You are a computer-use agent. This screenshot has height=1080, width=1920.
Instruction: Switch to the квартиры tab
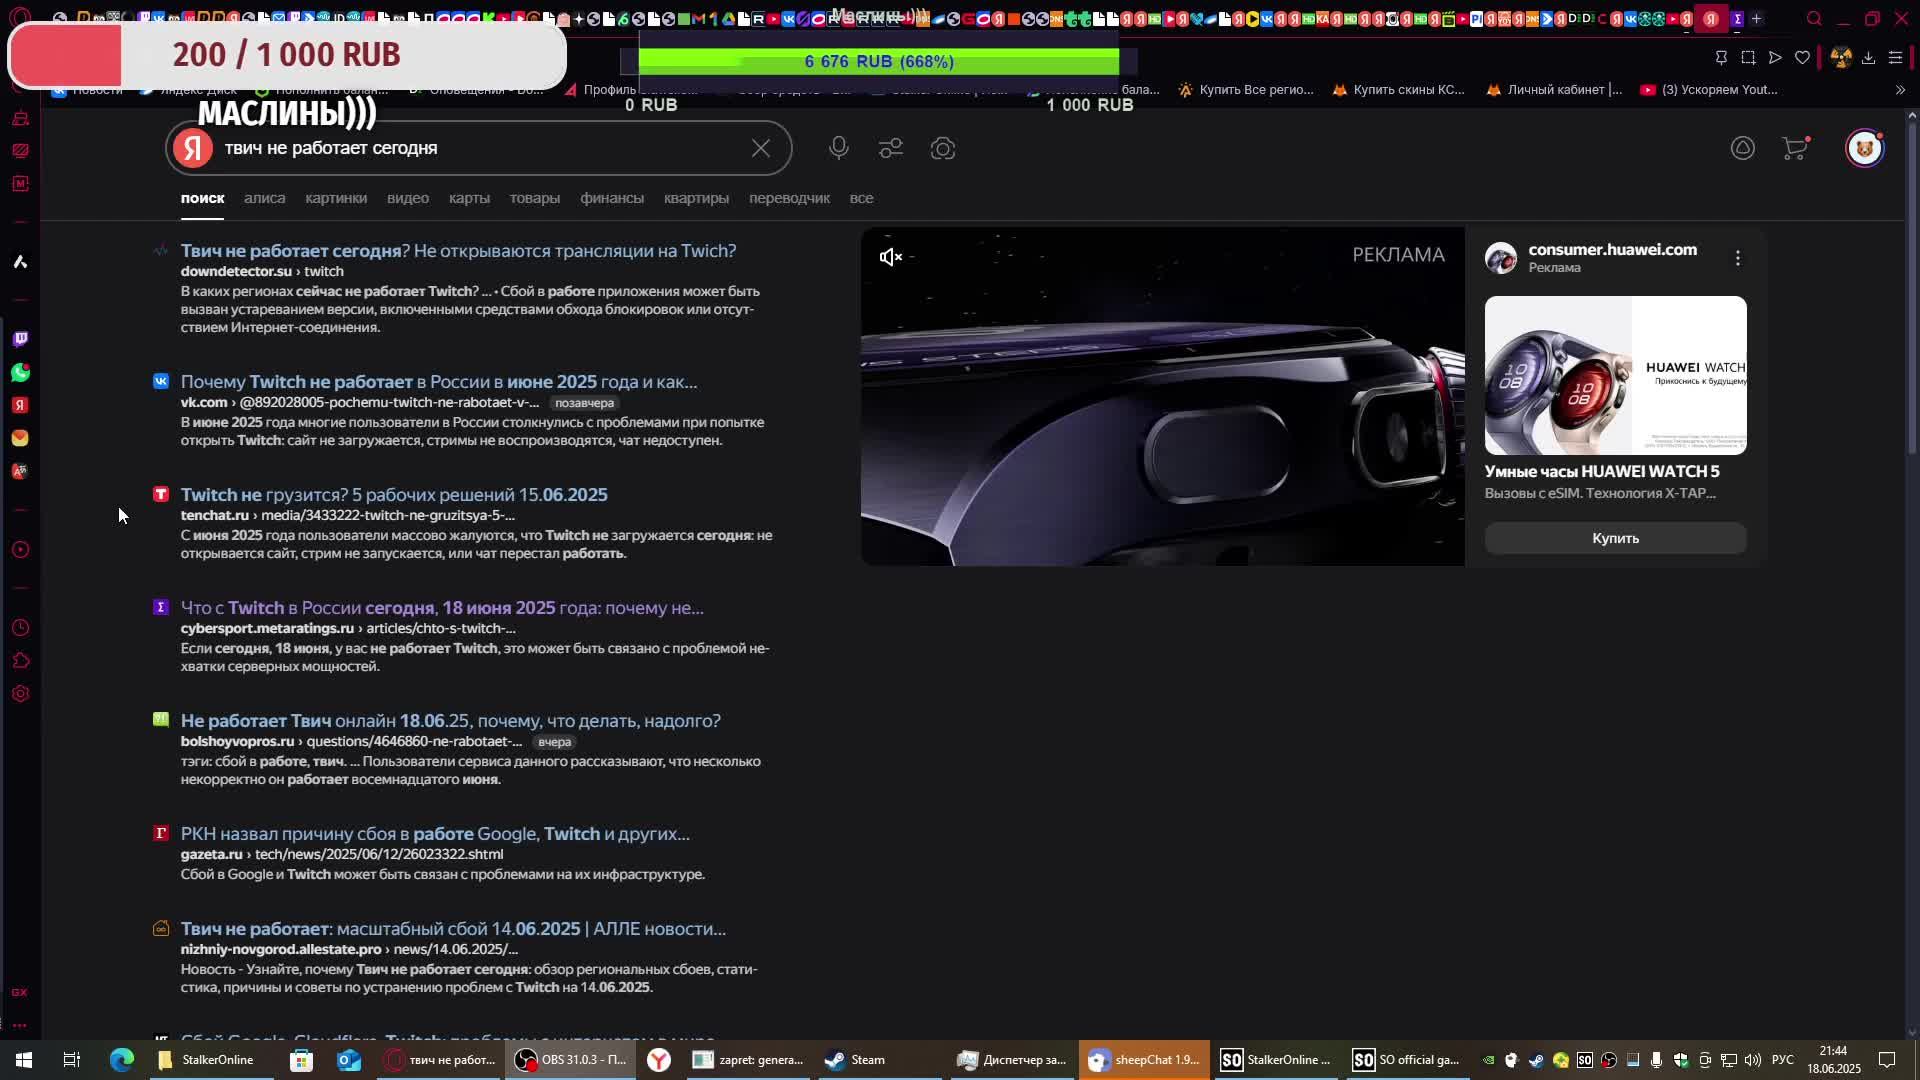point(696,198)
